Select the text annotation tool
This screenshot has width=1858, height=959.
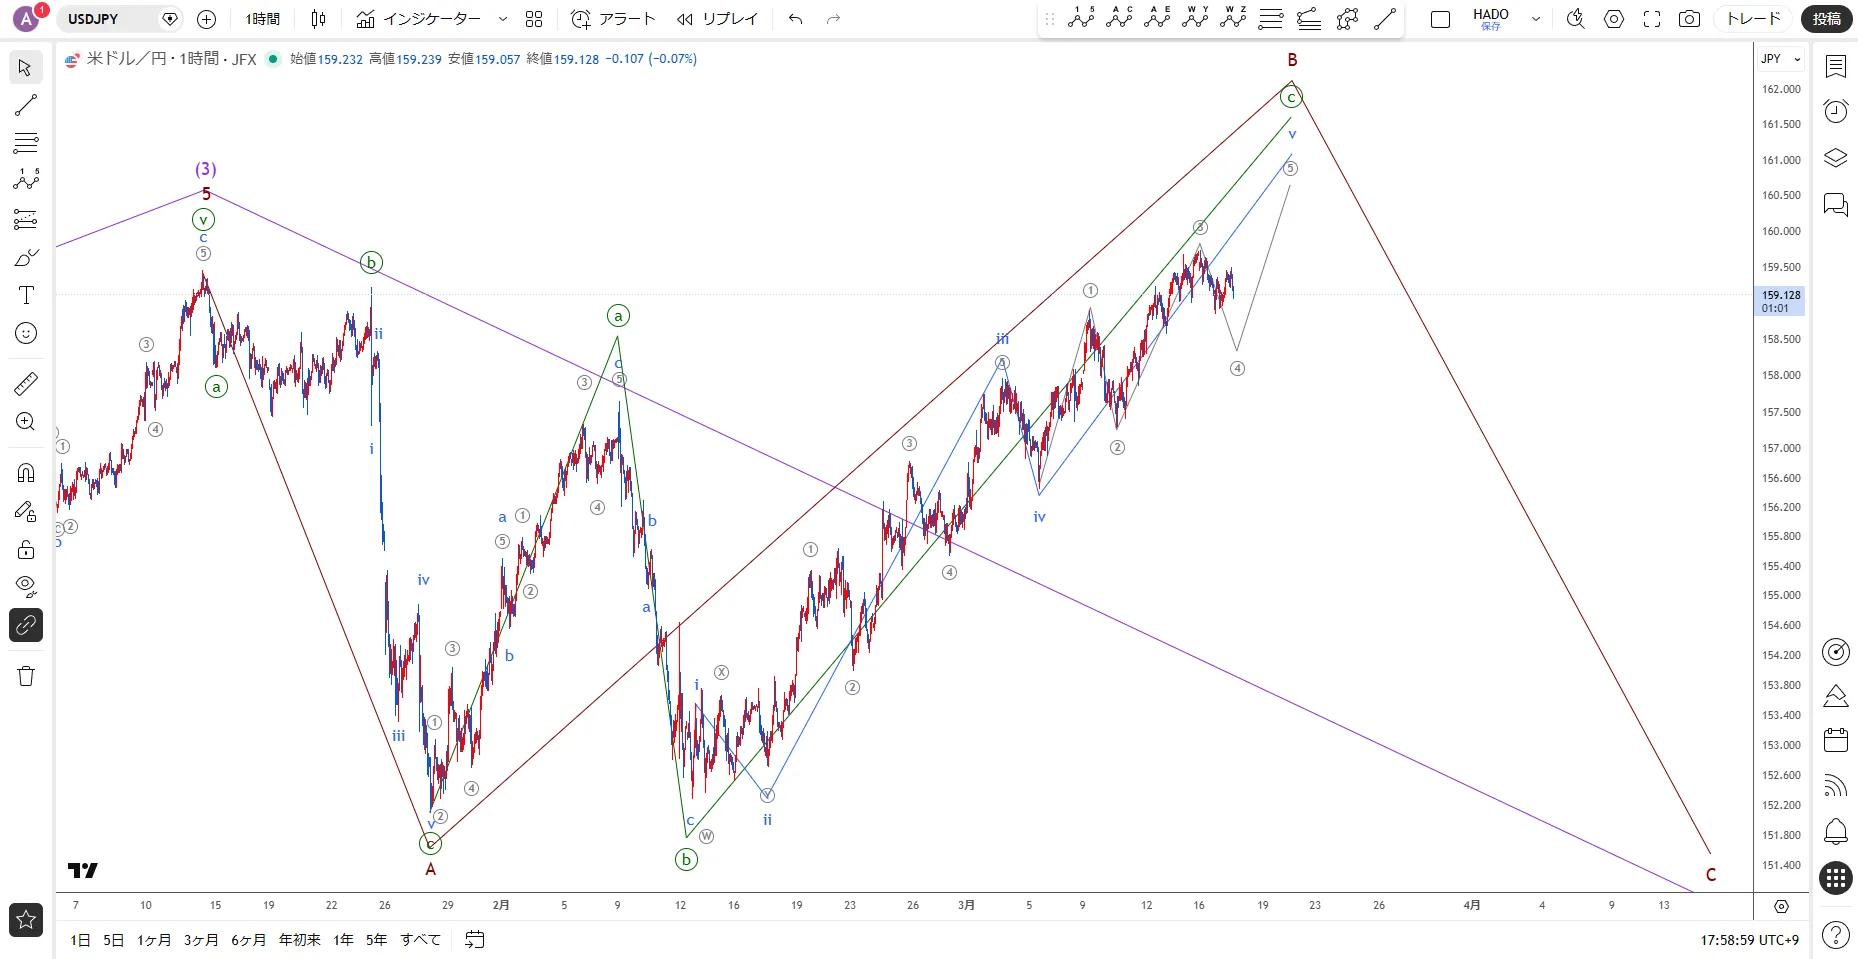coord(26,295)
